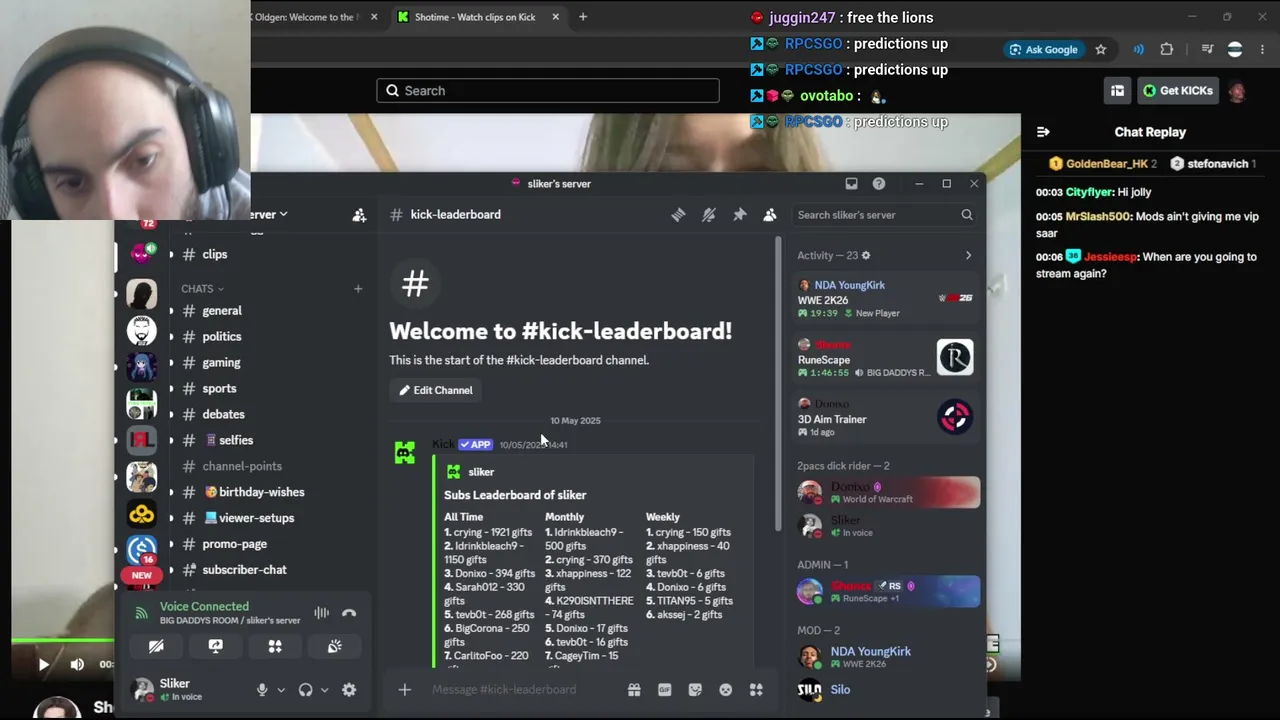Open headphone output options arrow
1280x720 pixels.
324,690
